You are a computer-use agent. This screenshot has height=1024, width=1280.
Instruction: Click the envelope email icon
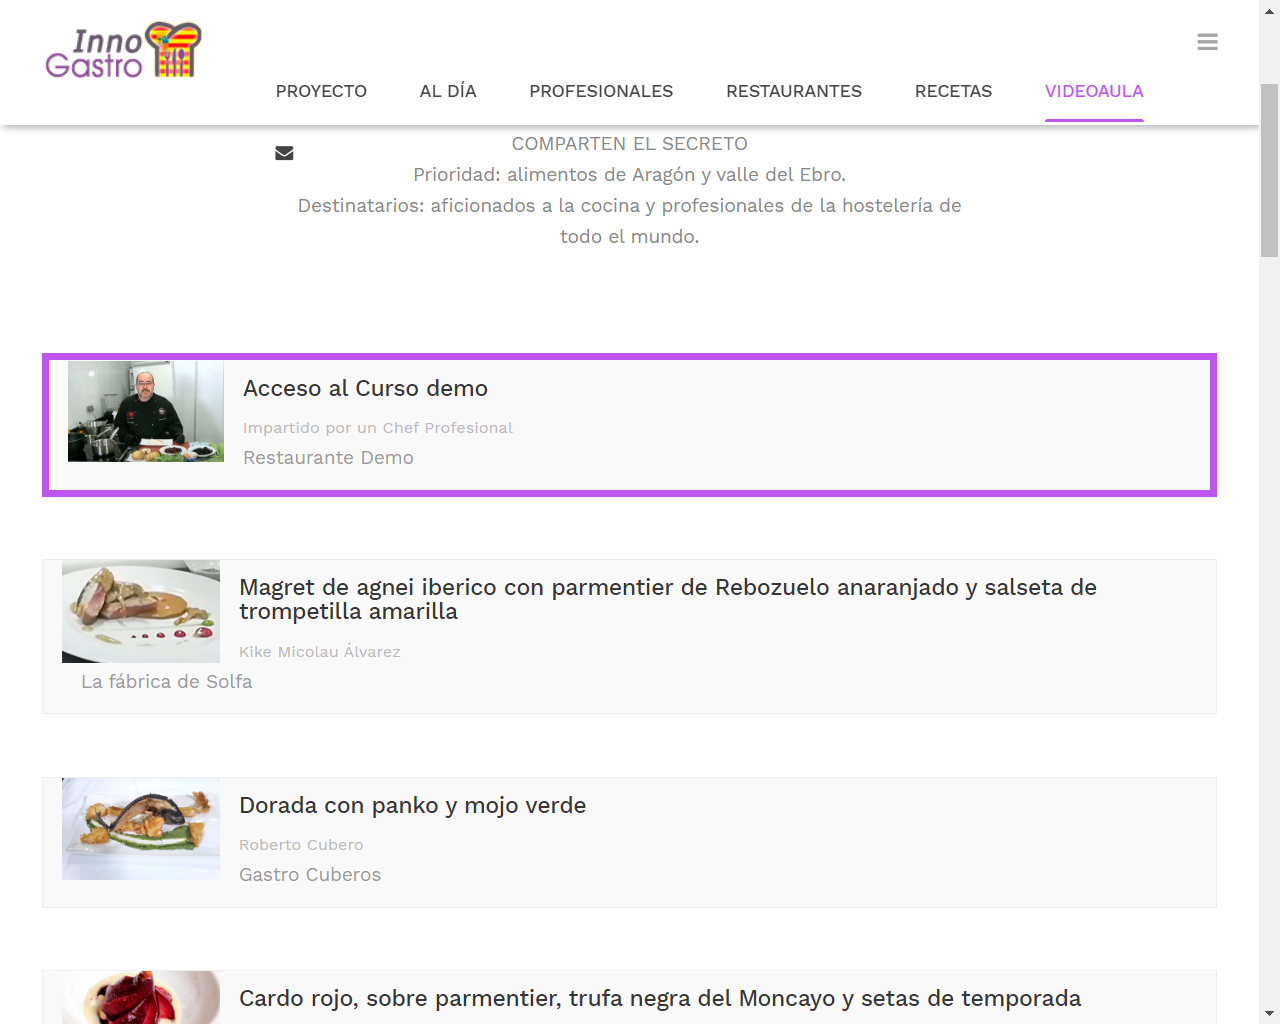click(x=284, y=153)
